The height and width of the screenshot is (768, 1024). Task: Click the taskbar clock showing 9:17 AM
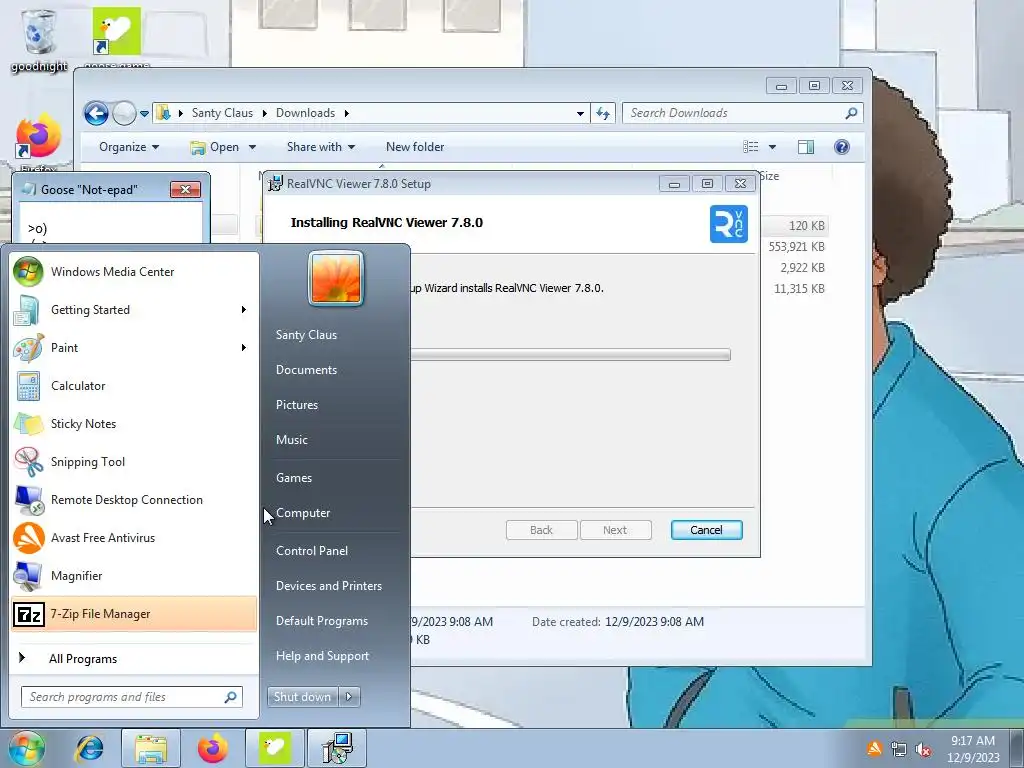973,749
